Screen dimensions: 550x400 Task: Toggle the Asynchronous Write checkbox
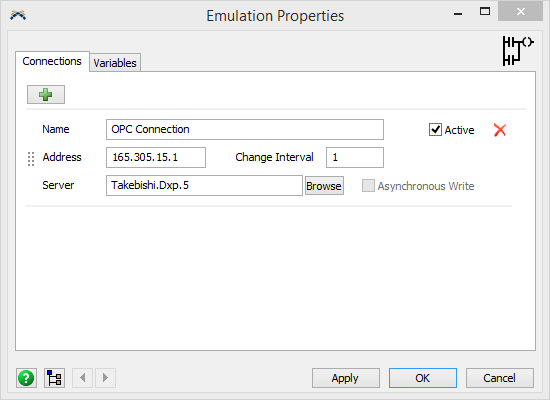point(368,186)
